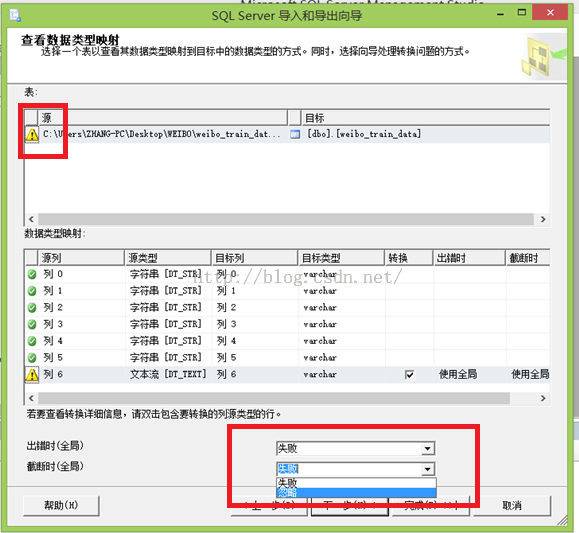Click the 源类型 column header

point(168,258)
